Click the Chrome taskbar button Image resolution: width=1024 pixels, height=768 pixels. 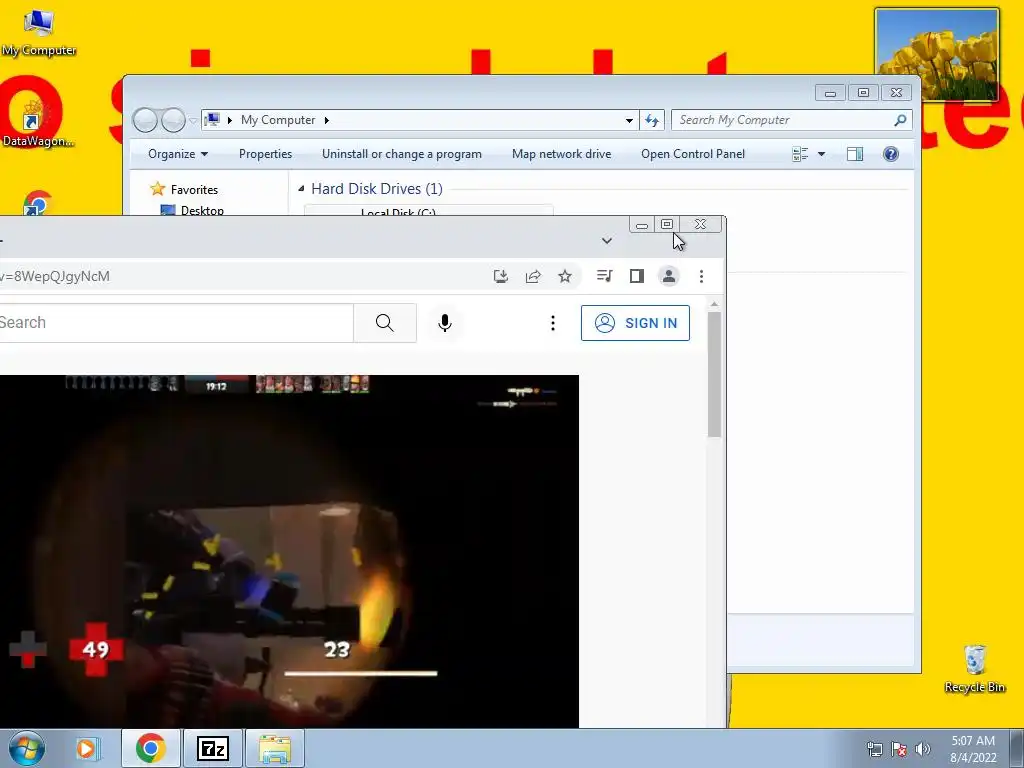tap(151, 748)
